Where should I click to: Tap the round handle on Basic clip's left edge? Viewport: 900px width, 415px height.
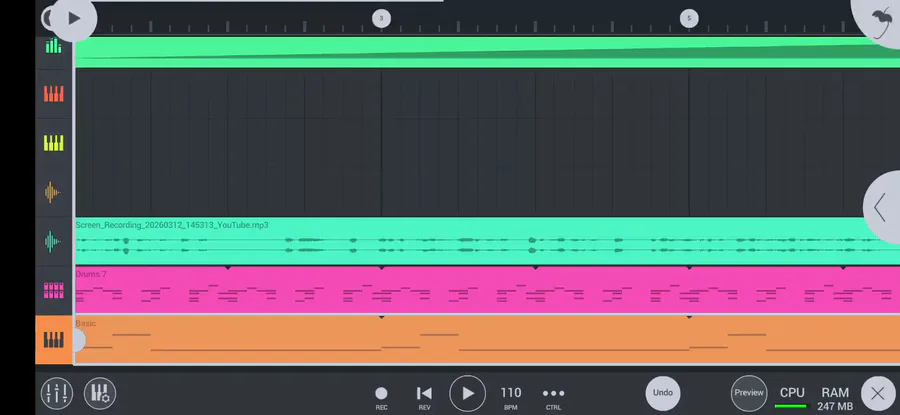pos(78,340)
